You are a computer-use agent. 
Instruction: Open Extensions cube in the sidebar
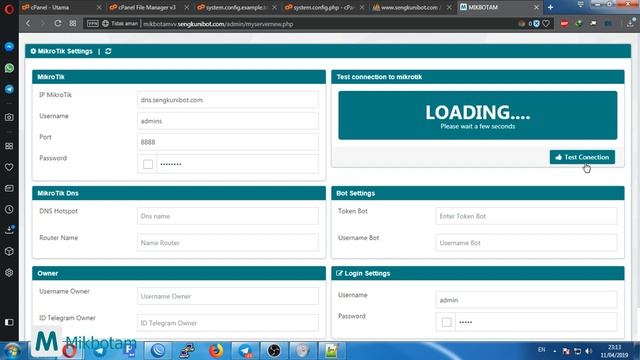pos(9,251)
